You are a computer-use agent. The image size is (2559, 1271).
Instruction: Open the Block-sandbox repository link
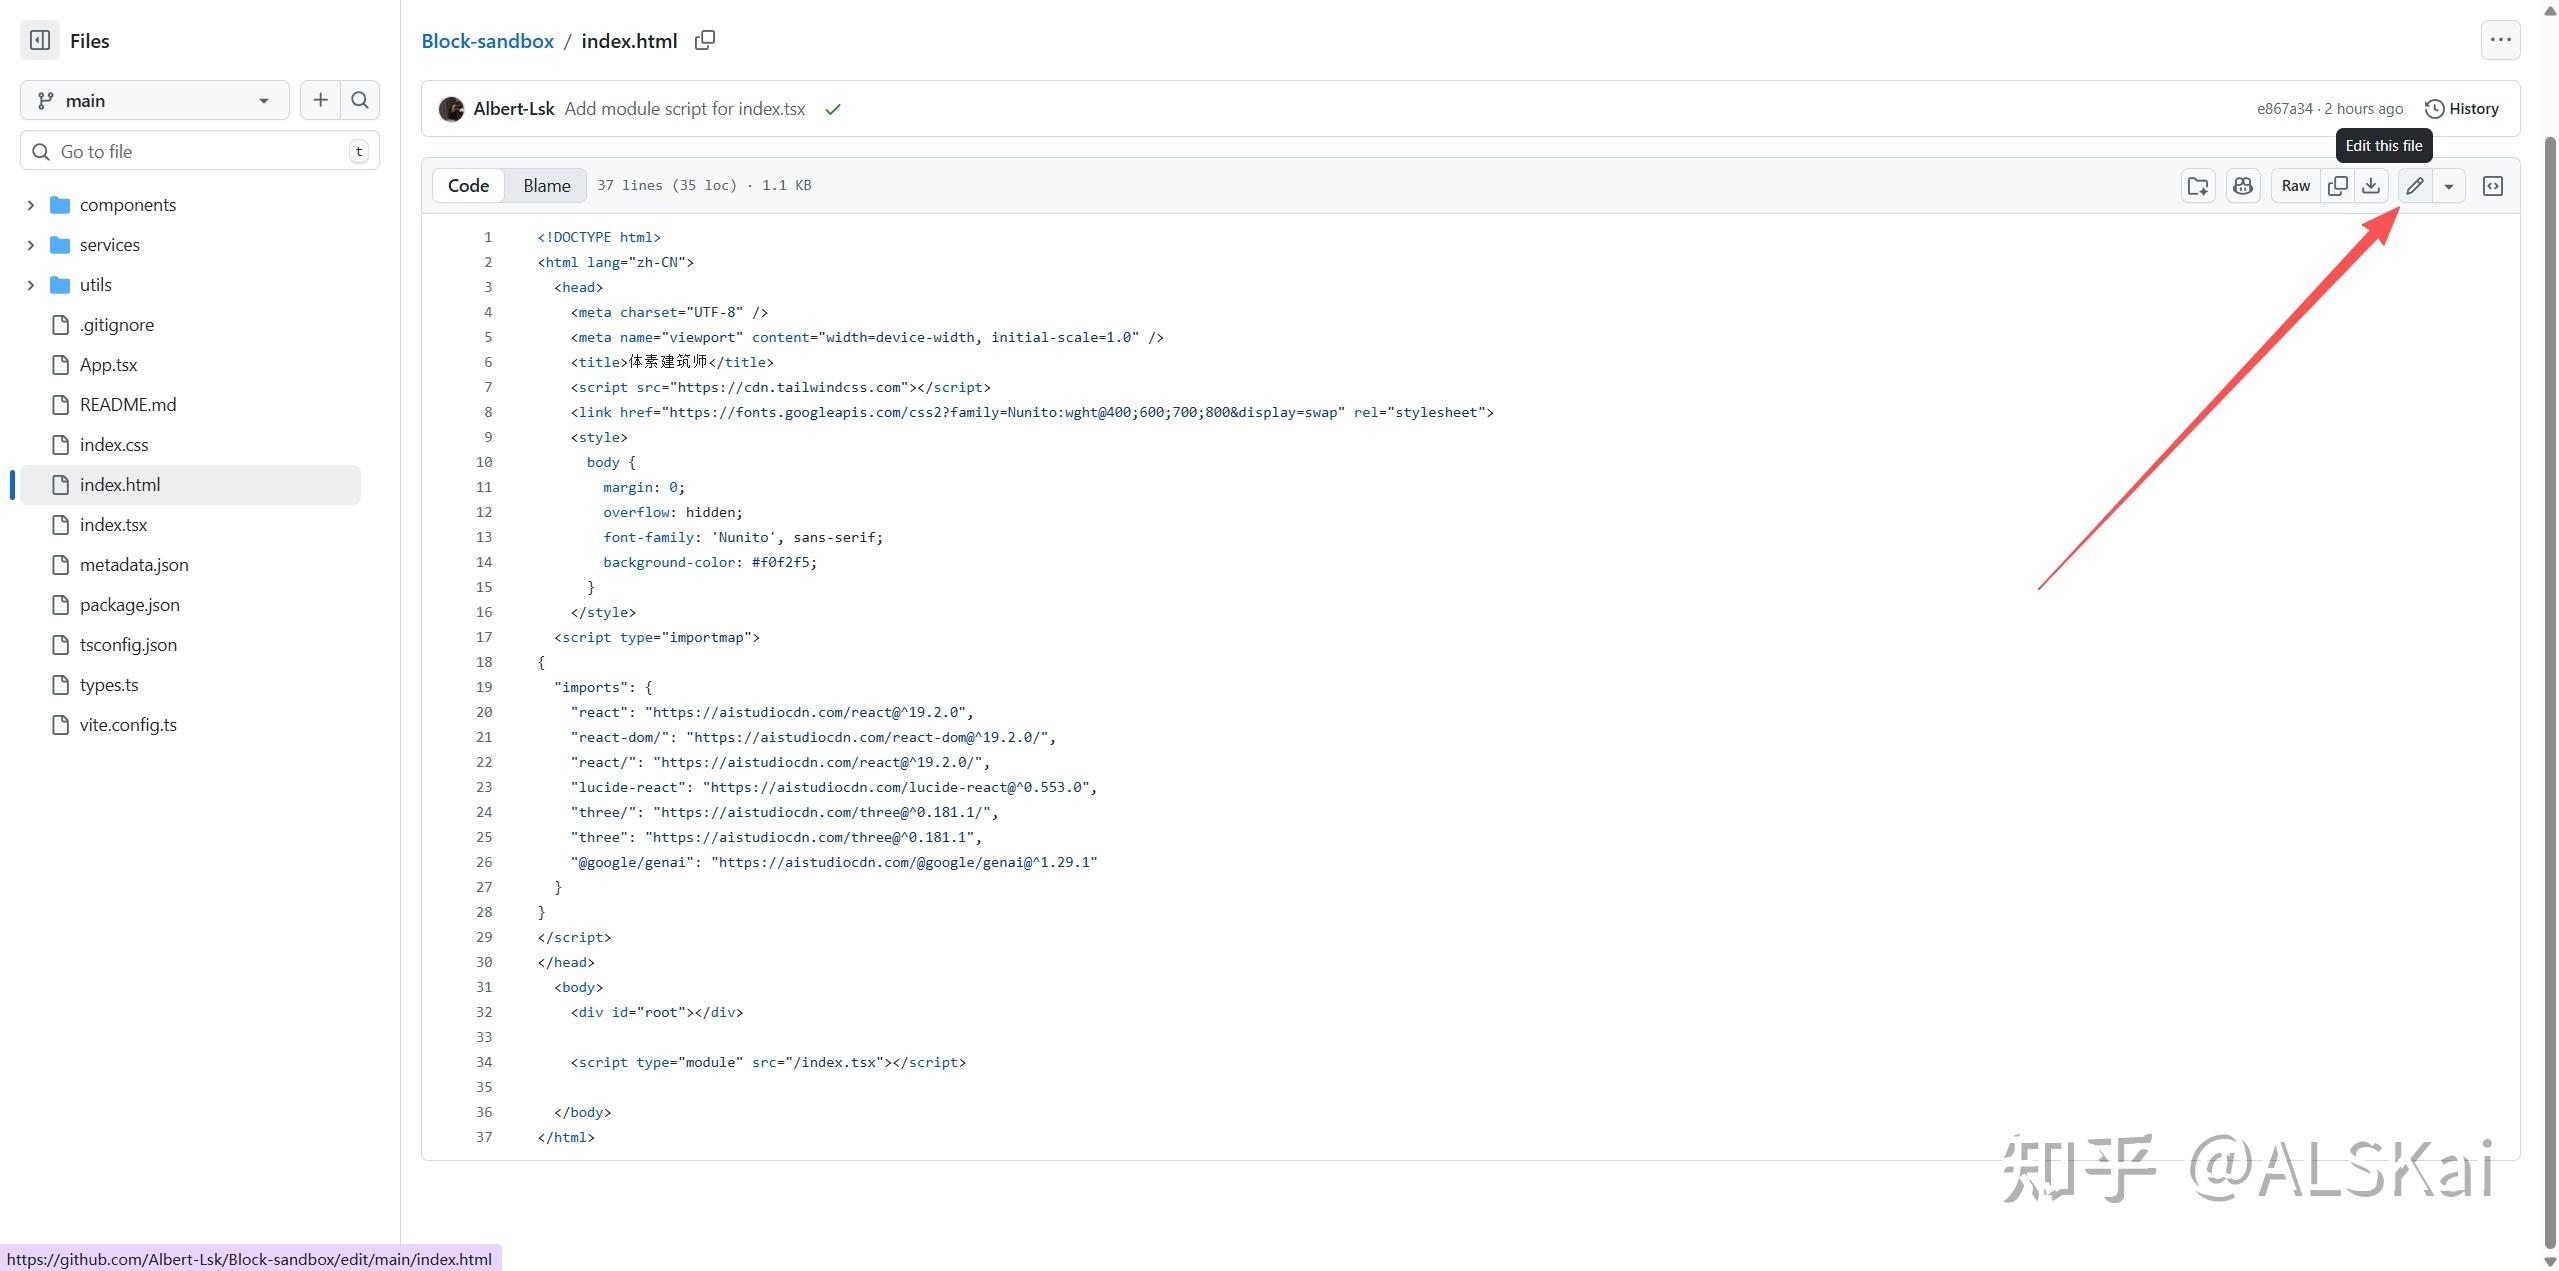click(x=487, y=41)
